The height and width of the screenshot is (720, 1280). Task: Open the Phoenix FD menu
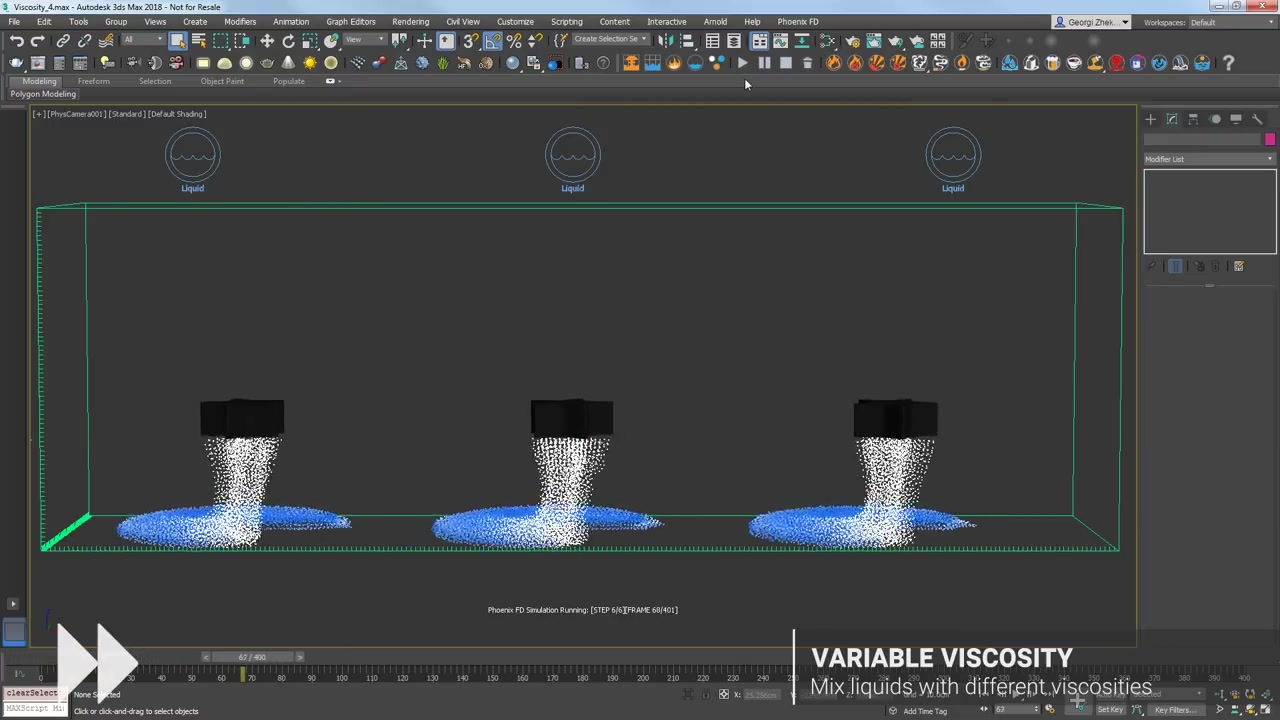(x=797, y=21)
